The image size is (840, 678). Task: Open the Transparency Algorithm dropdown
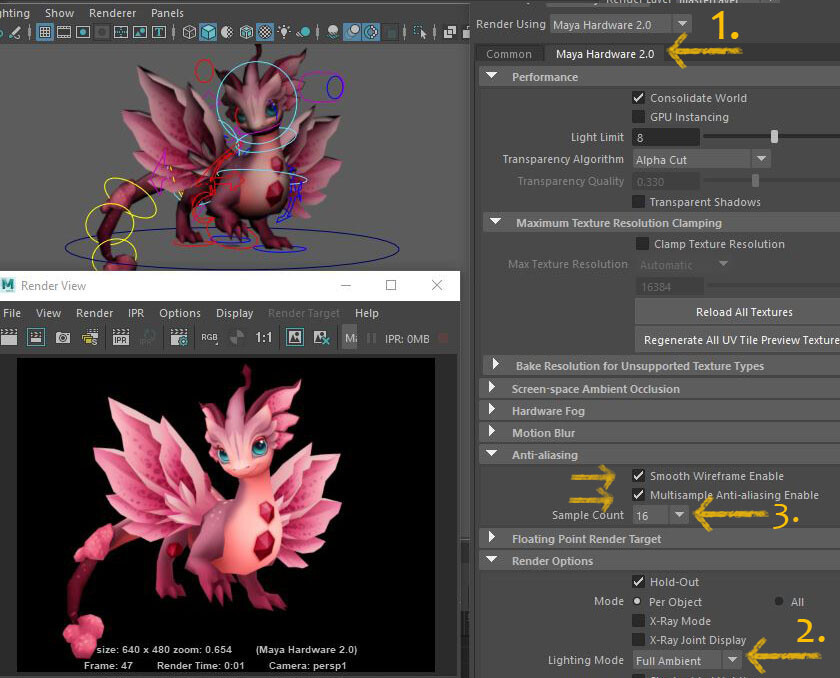pos(762,159)
